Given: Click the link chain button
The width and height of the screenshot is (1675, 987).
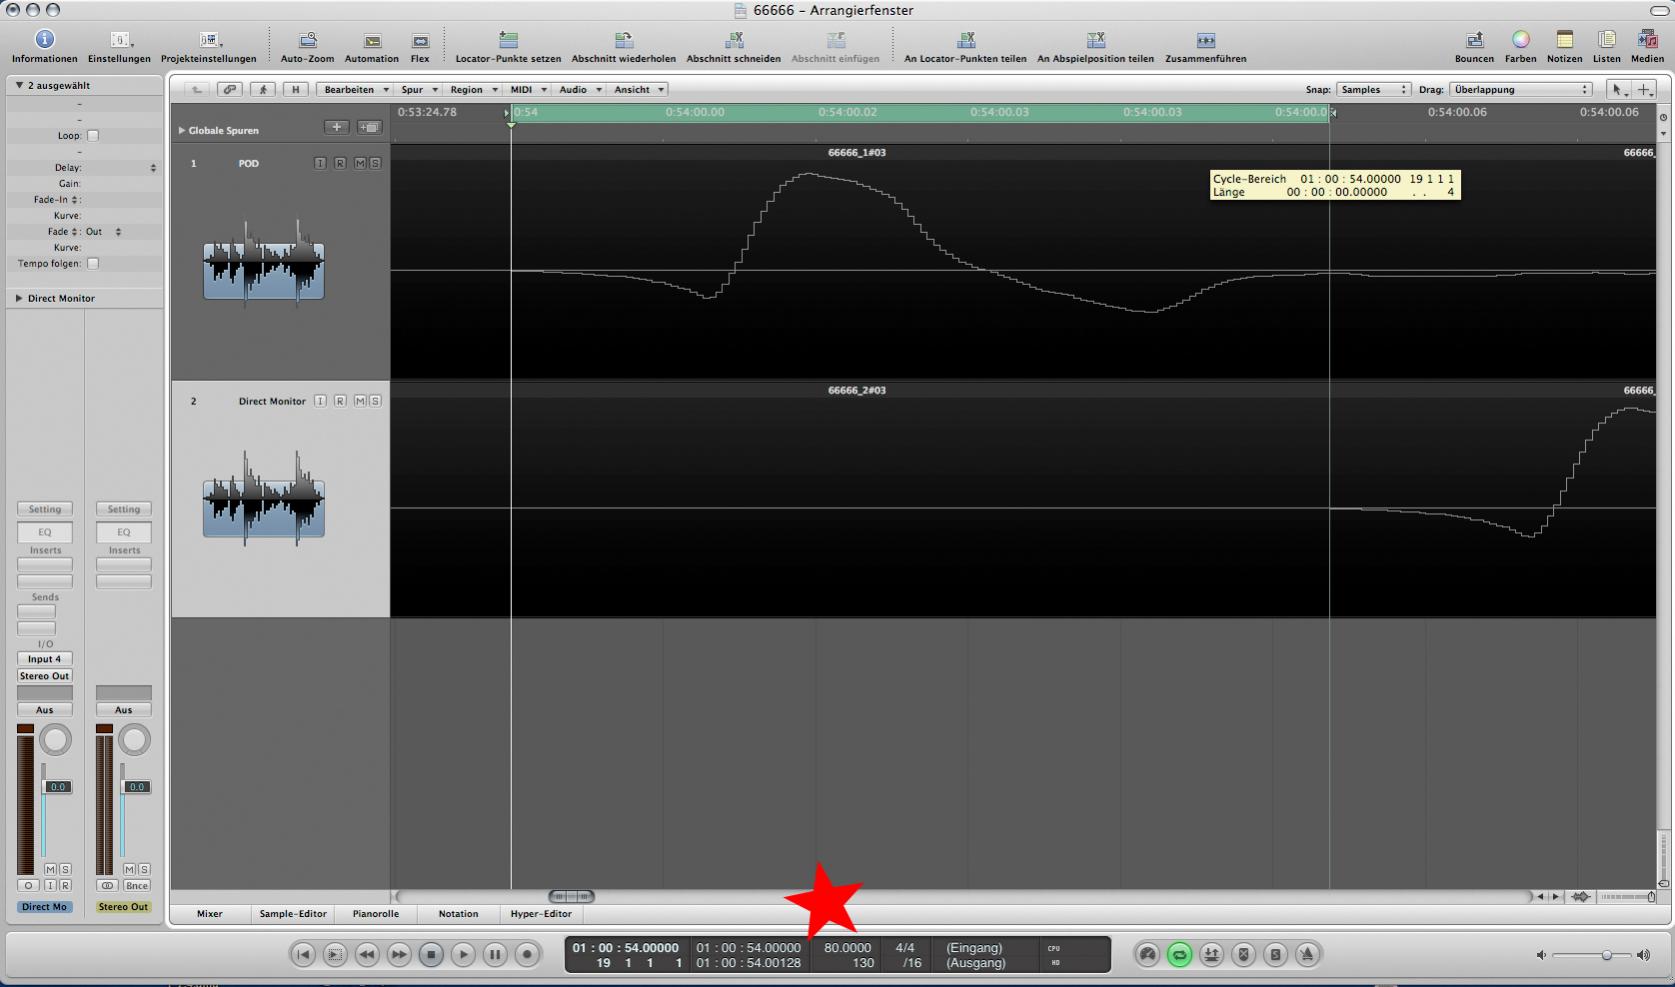Looking at the screenshot, I should click(230, 89).
